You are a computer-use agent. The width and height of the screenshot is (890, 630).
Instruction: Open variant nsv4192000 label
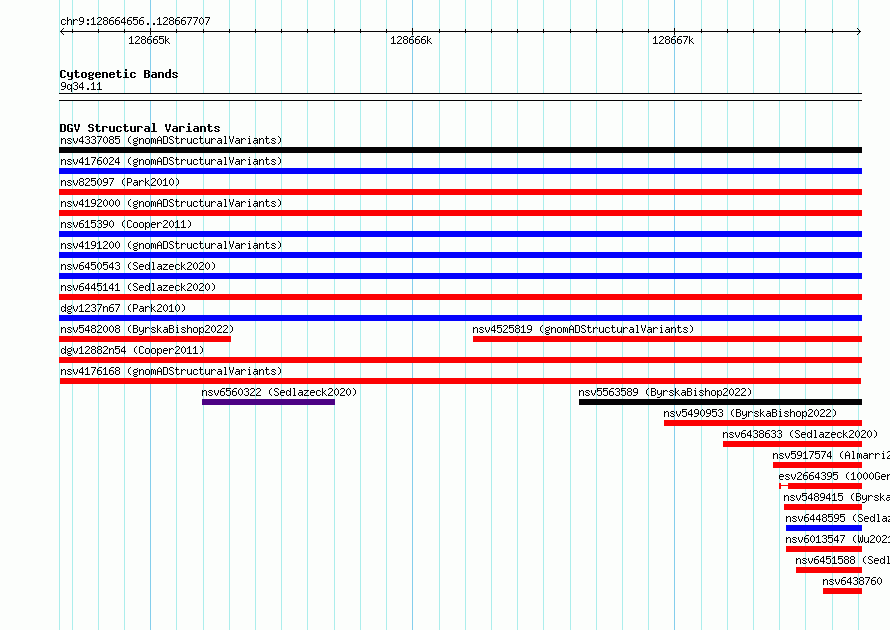(x=171, y=203)
